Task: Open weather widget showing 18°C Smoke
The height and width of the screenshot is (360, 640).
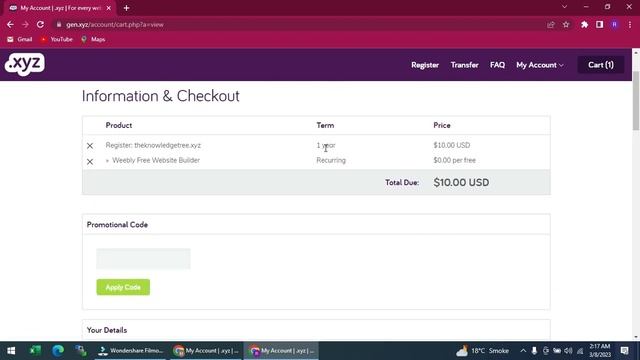Action: coord(482,351)
